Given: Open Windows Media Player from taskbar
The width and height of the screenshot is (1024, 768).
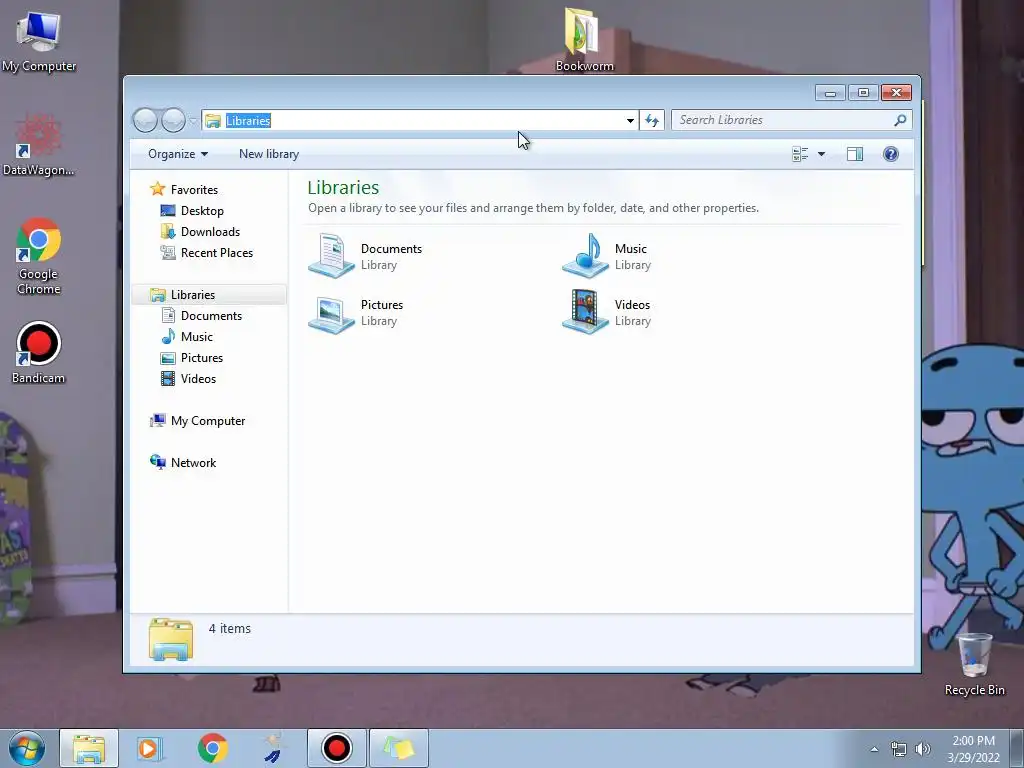Looking at the screenshot, I should coord(150,748).
